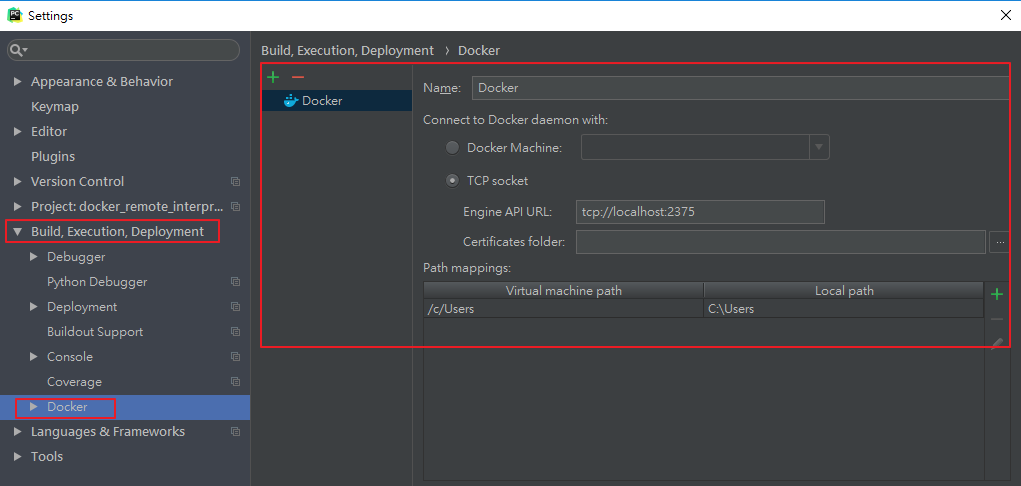This screenshot has height=486, width=1021.
Task: Click the Engine API URL field
Action: (x=701, y=212)
